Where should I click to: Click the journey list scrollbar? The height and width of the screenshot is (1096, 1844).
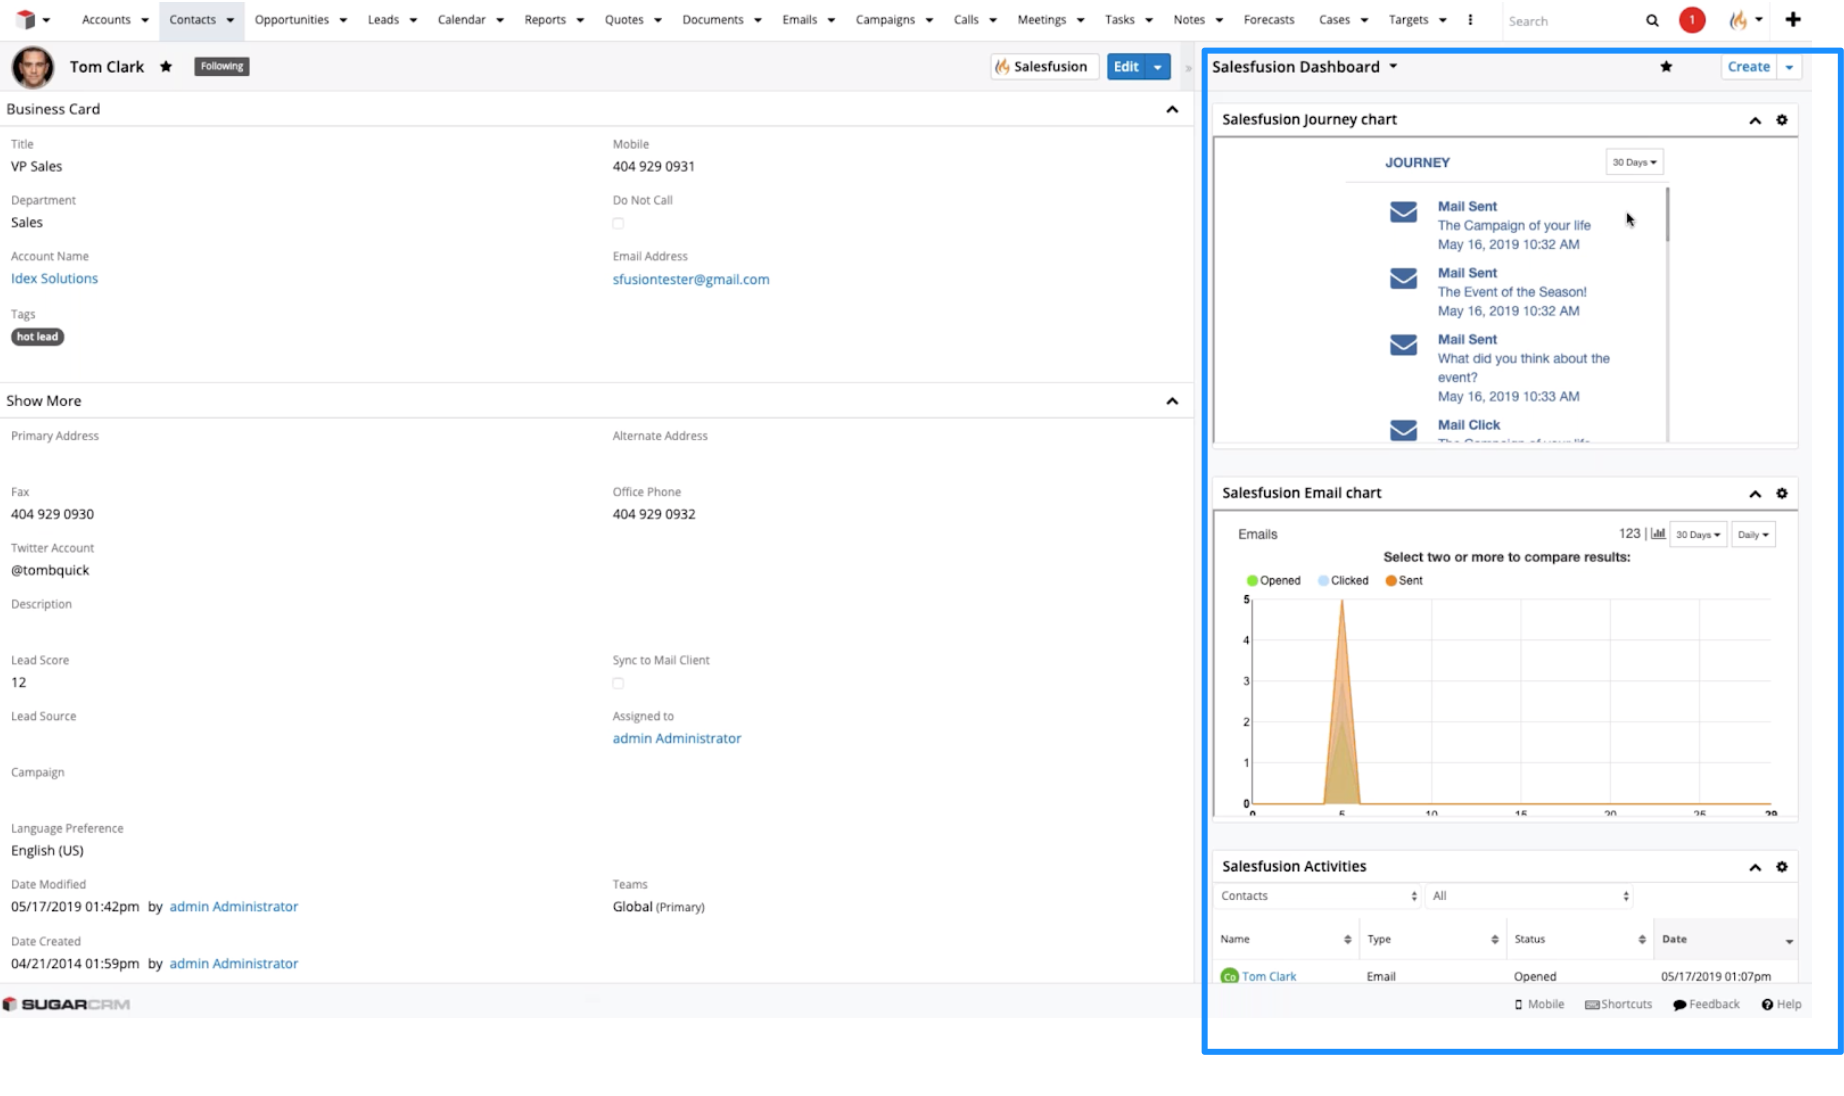click(1667, 215)
